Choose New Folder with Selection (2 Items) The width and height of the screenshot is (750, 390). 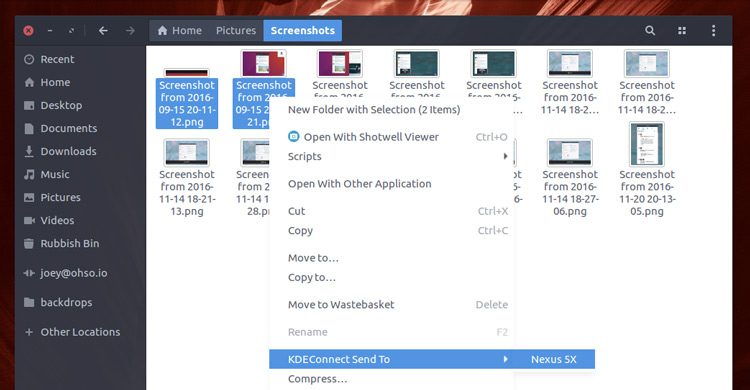coord(374,110)
